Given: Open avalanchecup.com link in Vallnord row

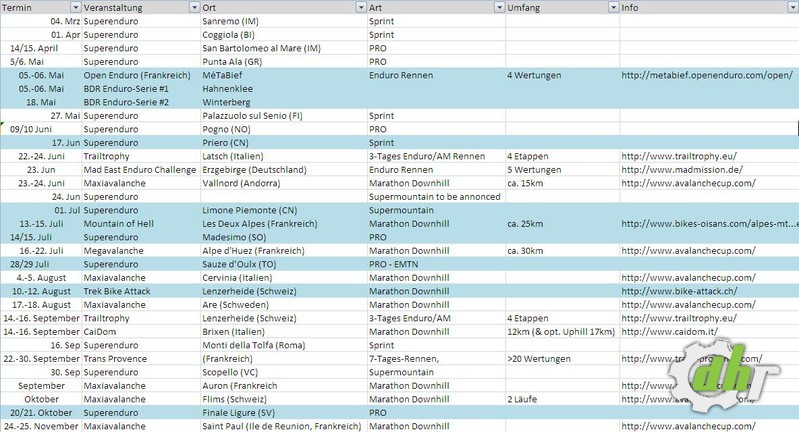Looking at the screenshot, I should pyautogui.click(x=688, y=183).
